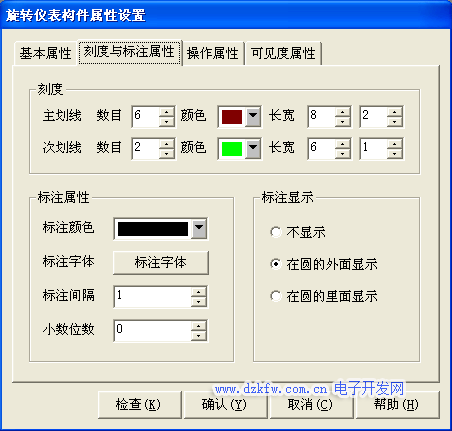Viewport: 452px width, 431px height.
Task: Select the 在圆的里面显示 radio option
Action: tap(276, 296)
